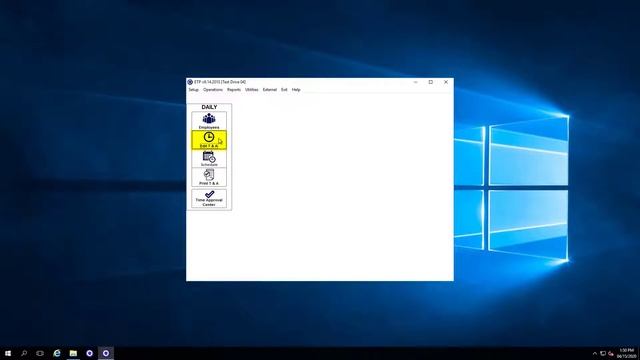Open the Employees module
Screen dimensions: 640x360
coord(209,121)
